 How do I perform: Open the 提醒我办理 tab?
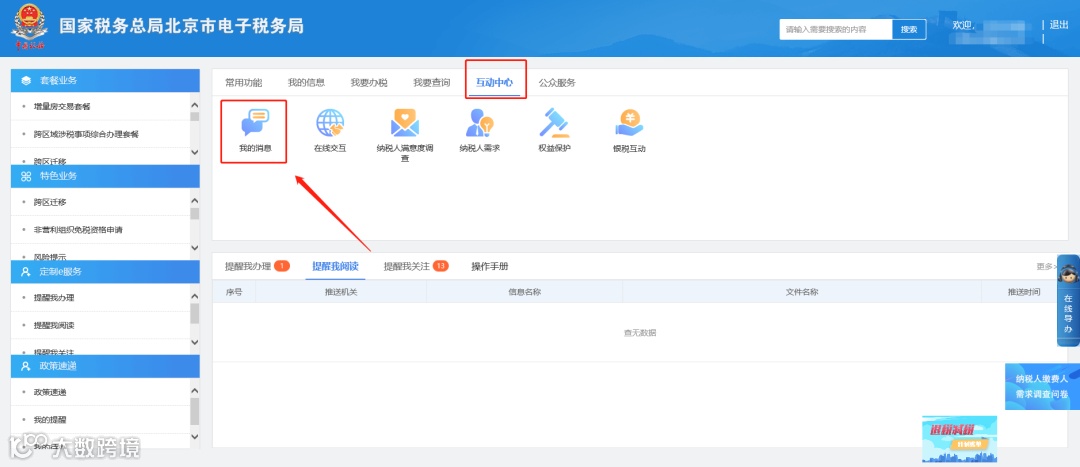248,267
